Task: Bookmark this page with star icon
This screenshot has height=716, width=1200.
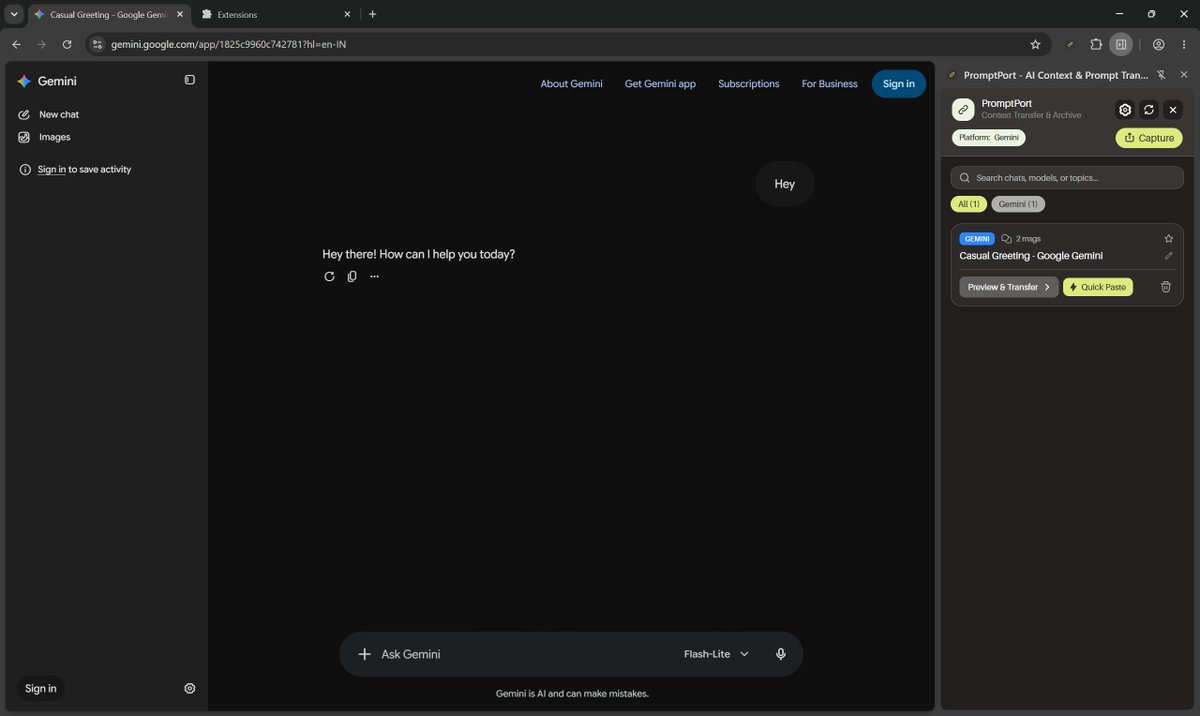Action: coord(1035,44)
